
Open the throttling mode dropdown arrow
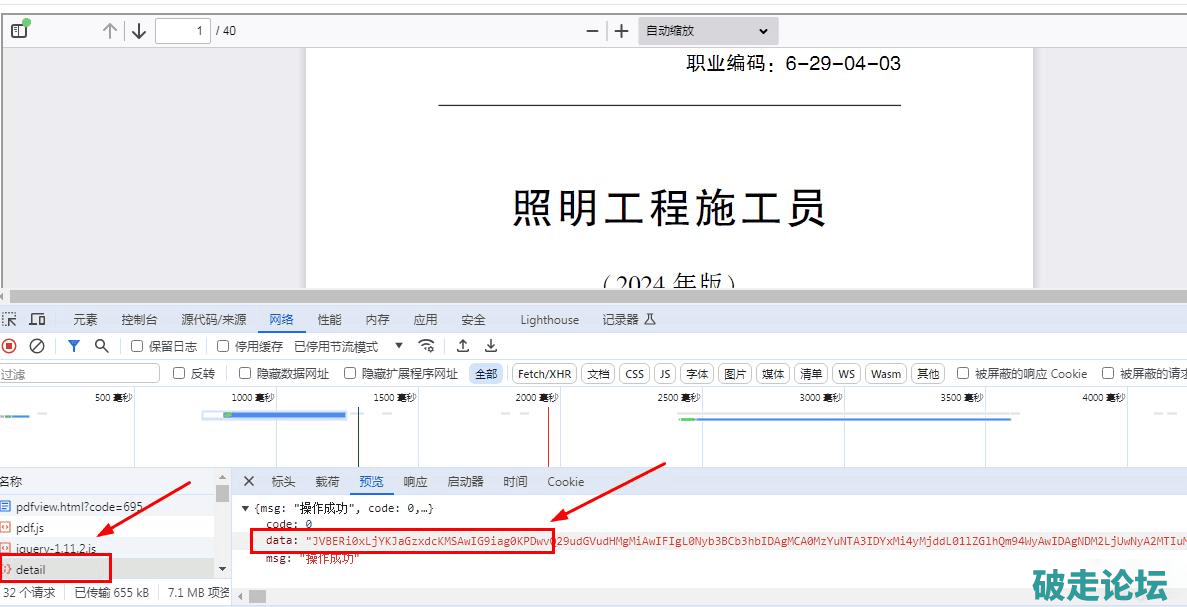tap(399, 346)
